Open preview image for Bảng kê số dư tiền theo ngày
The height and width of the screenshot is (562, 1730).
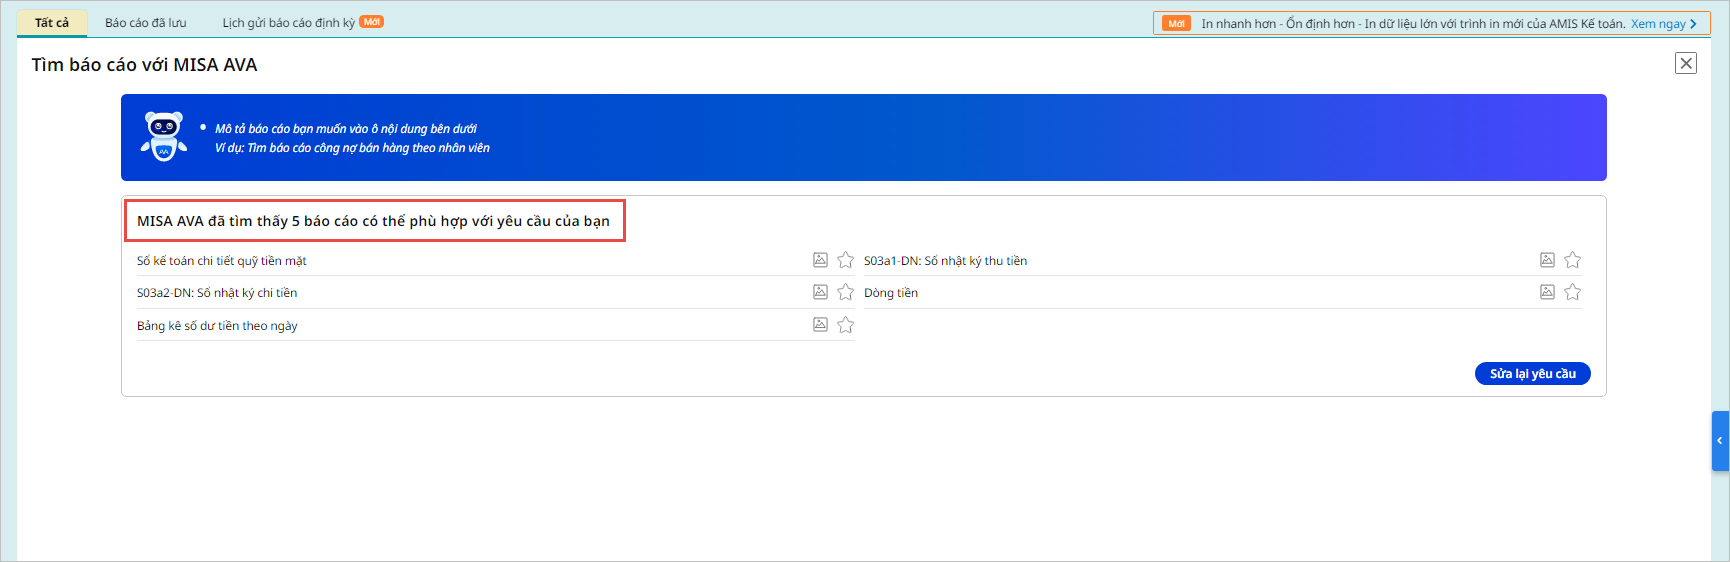[x=820, y=324]
